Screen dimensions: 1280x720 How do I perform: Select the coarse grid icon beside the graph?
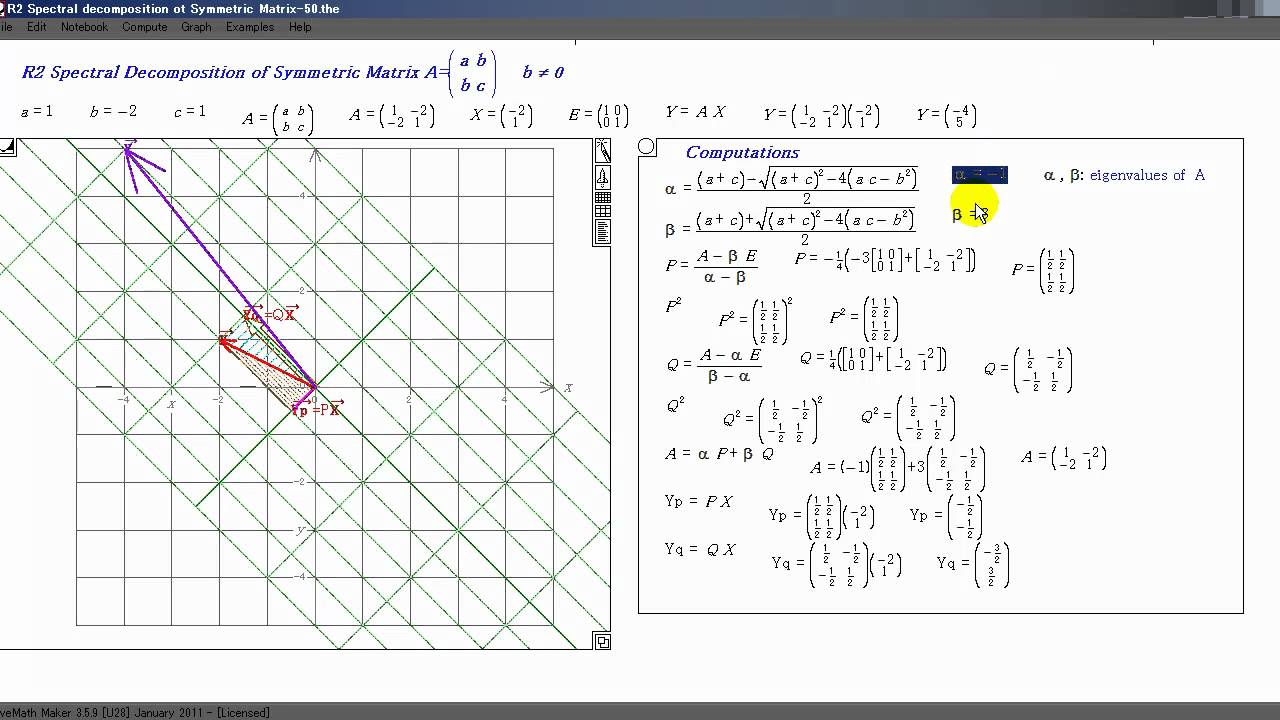click(602, 213)
